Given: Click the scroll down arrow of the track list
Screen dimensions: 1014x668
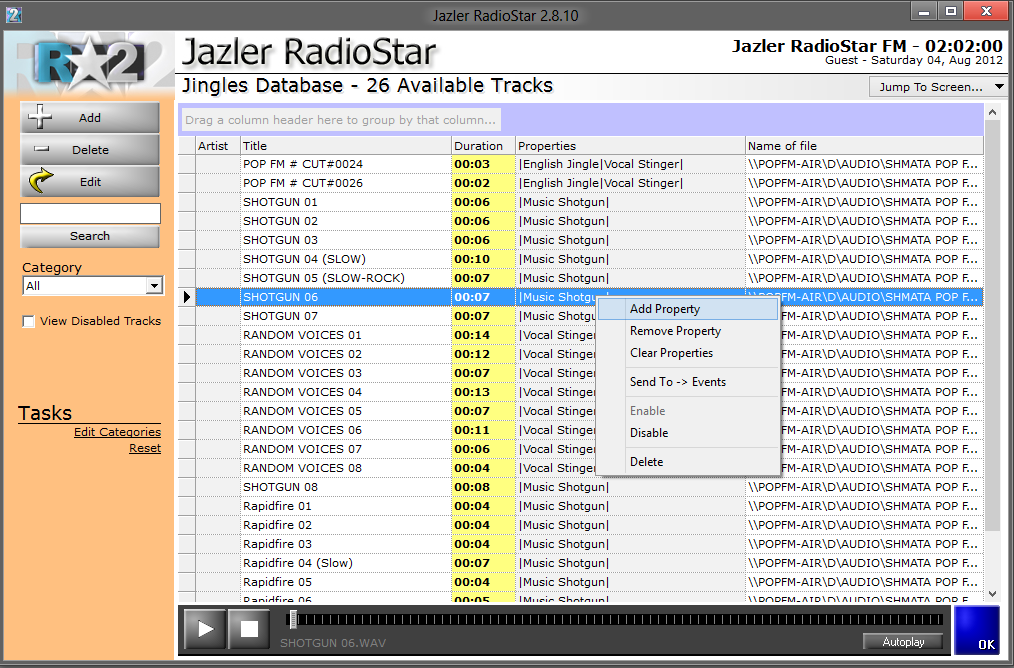Looking at the screenshot, I should tap(993, 594).
